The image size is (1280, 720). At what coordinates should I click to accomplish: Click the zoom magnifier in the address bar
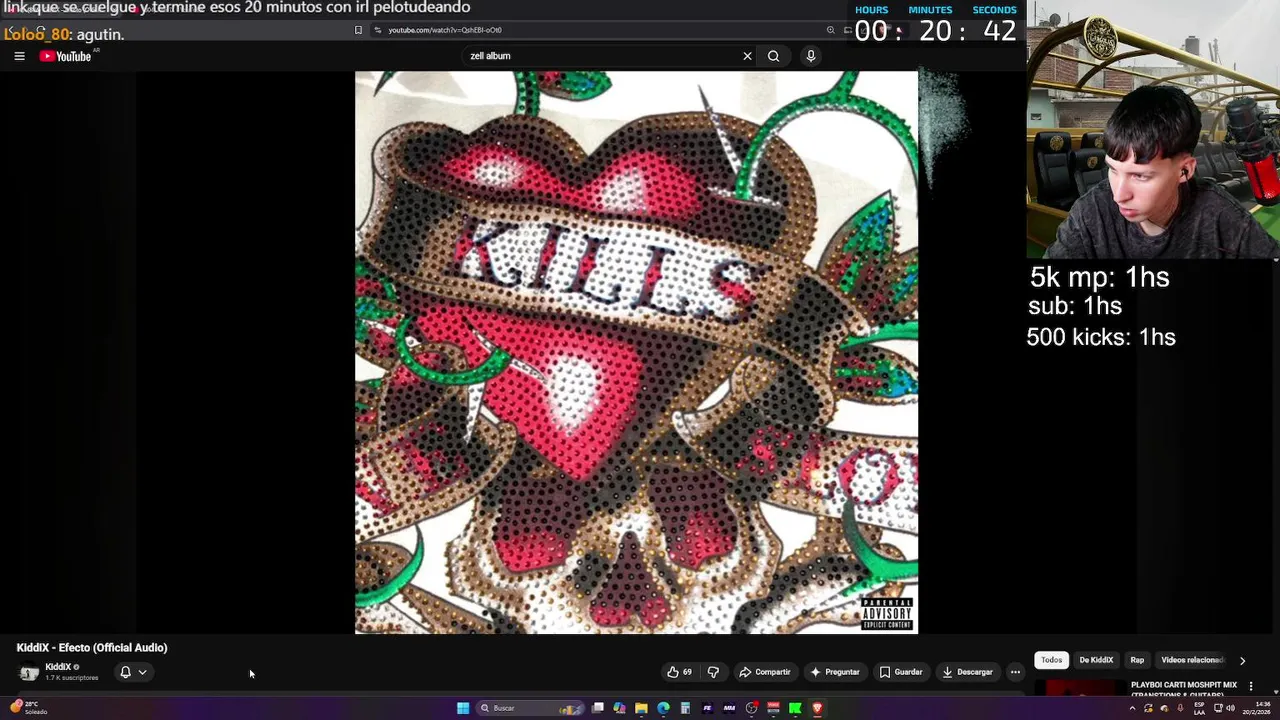[830, 30]
